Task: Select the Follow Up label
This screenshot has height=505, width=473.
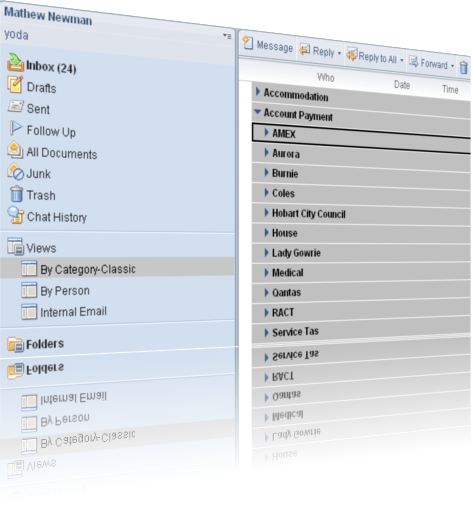Action: point(51,131)
